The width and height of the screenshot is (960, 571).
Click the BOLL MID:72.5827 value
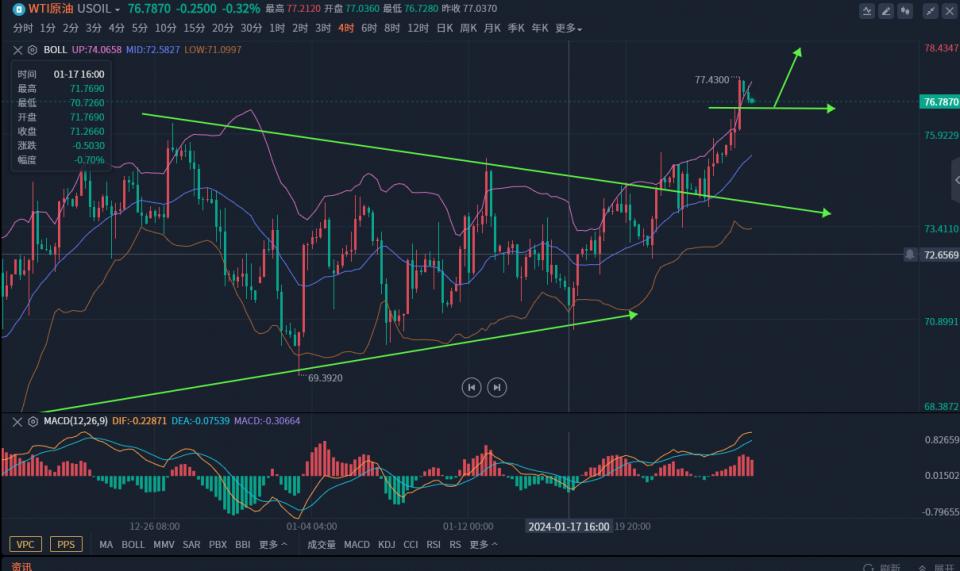(153, 50)
